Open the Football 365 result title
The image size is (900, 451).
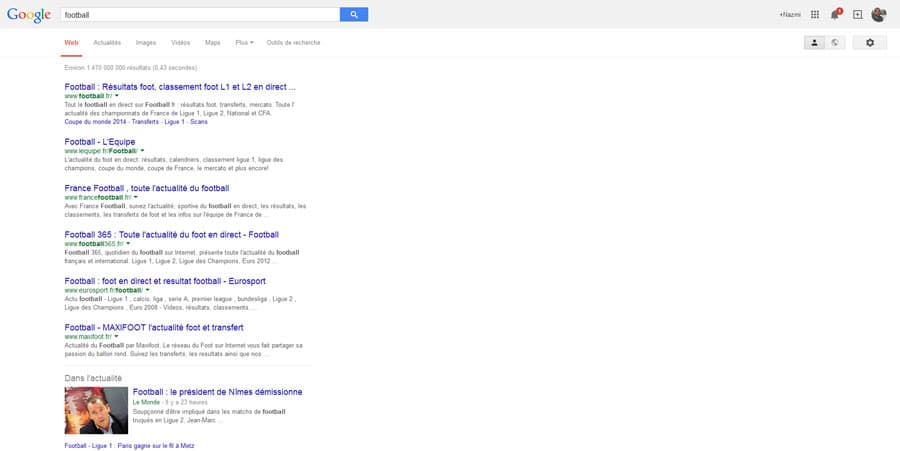[x=172, y=235]
